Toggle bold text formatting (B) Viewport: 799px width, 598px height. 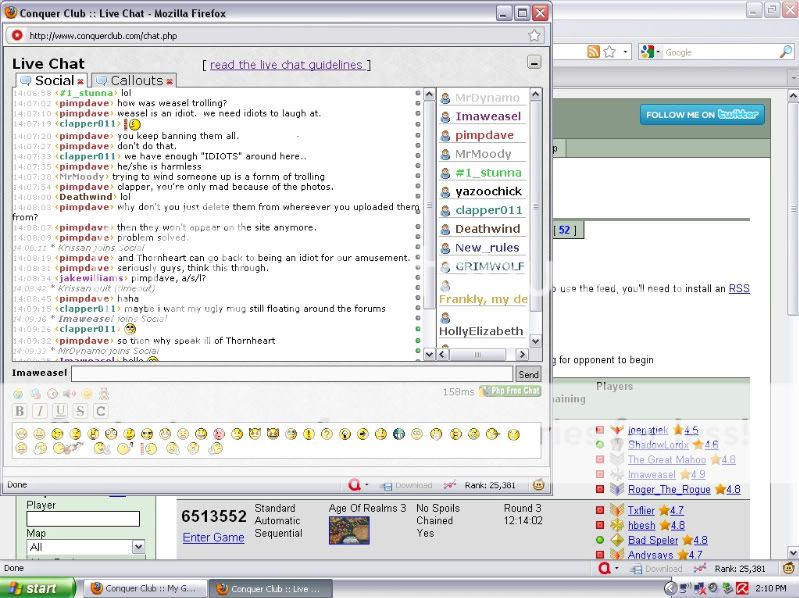19,411
